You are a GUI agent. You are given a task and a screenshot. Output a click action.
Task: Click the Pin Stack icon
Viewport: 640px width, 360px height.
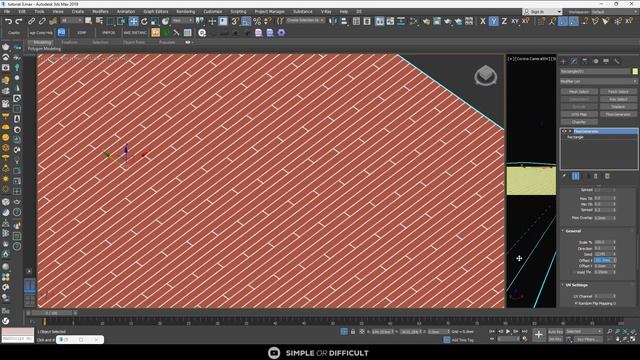[564, 176]
